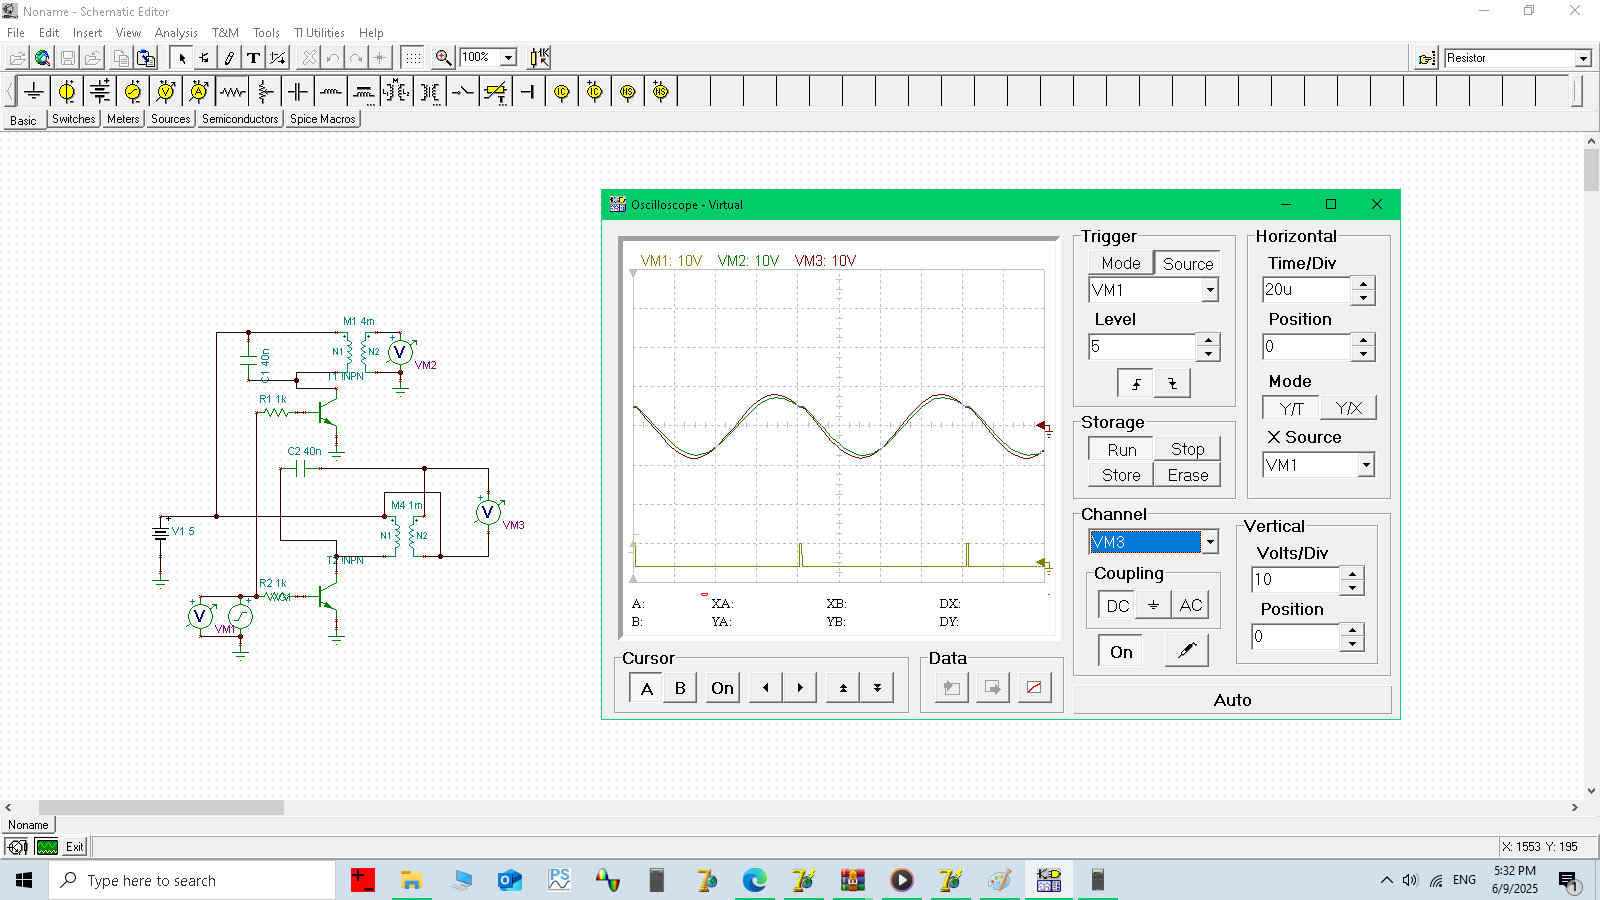Increase Time/Div value with up arrow
The image size is (1600, 900).
coord(1364,283)
